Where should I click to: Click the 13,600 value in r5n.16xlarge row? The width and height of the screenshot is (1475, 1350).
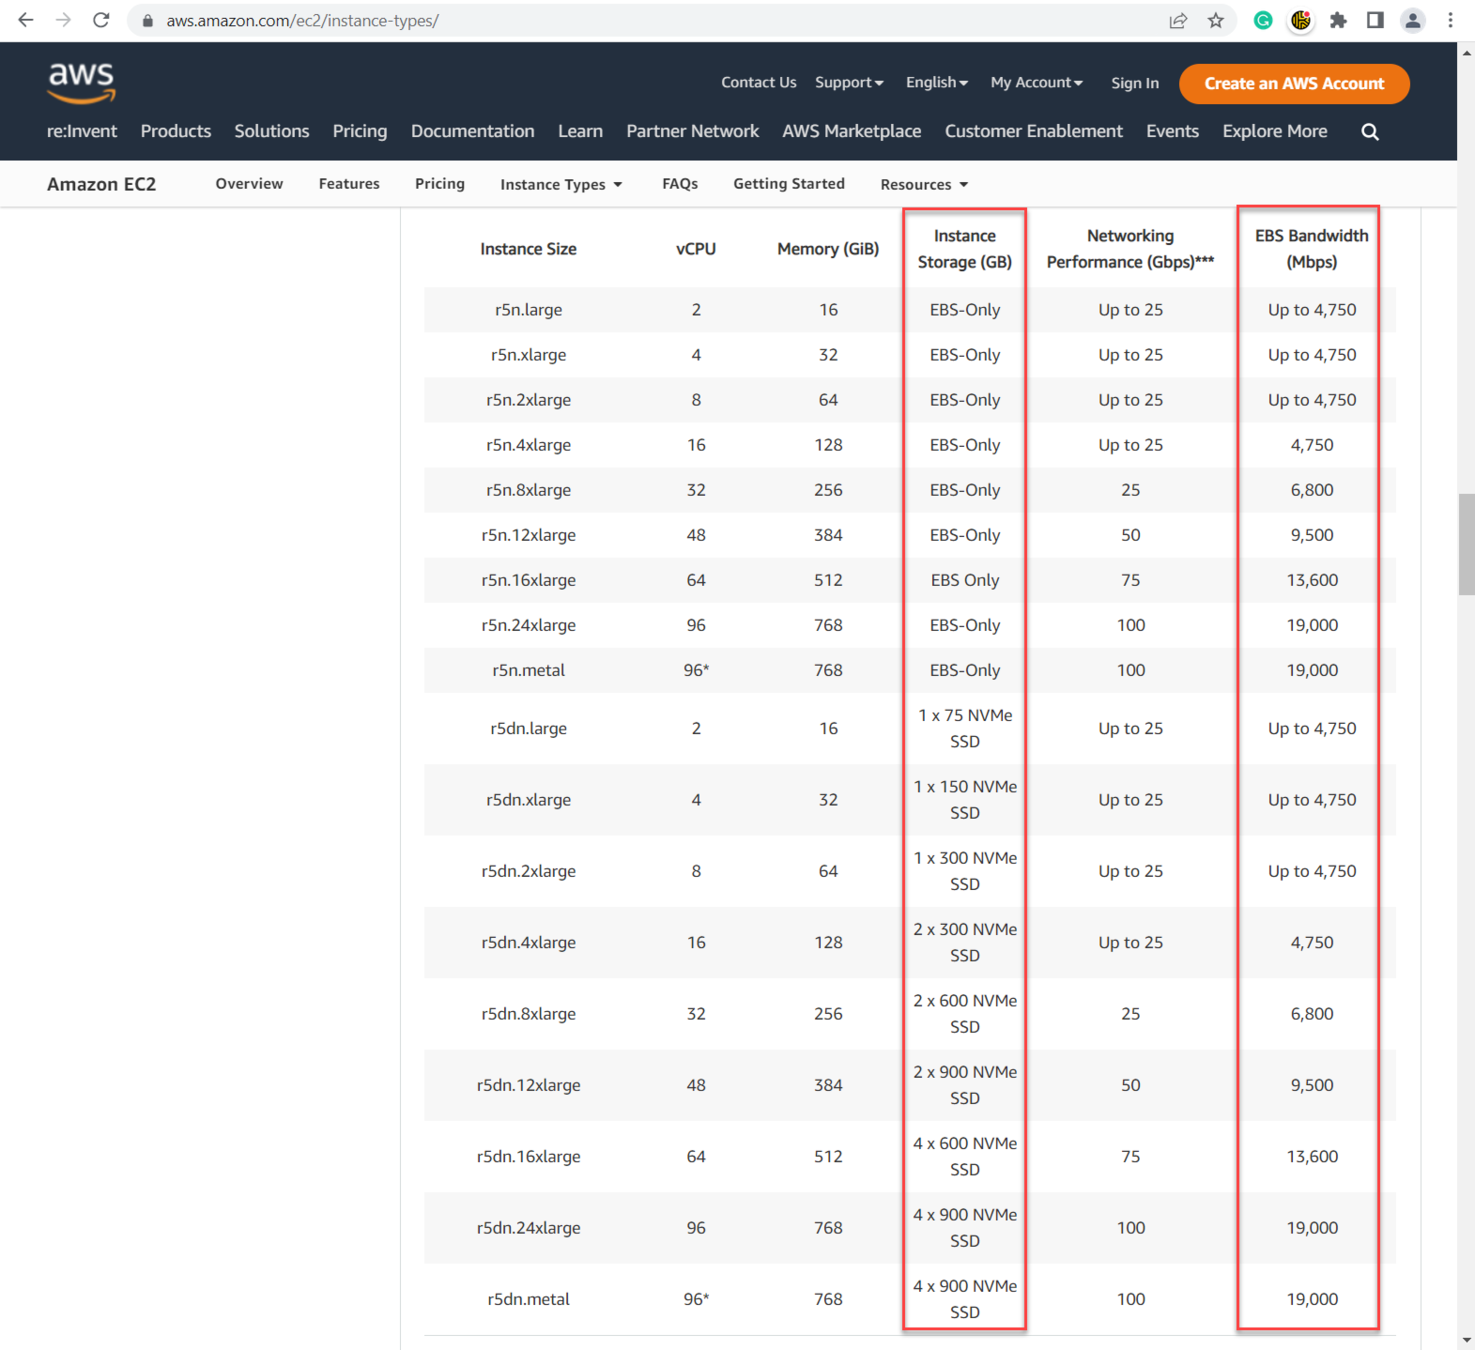point(1312,580)
